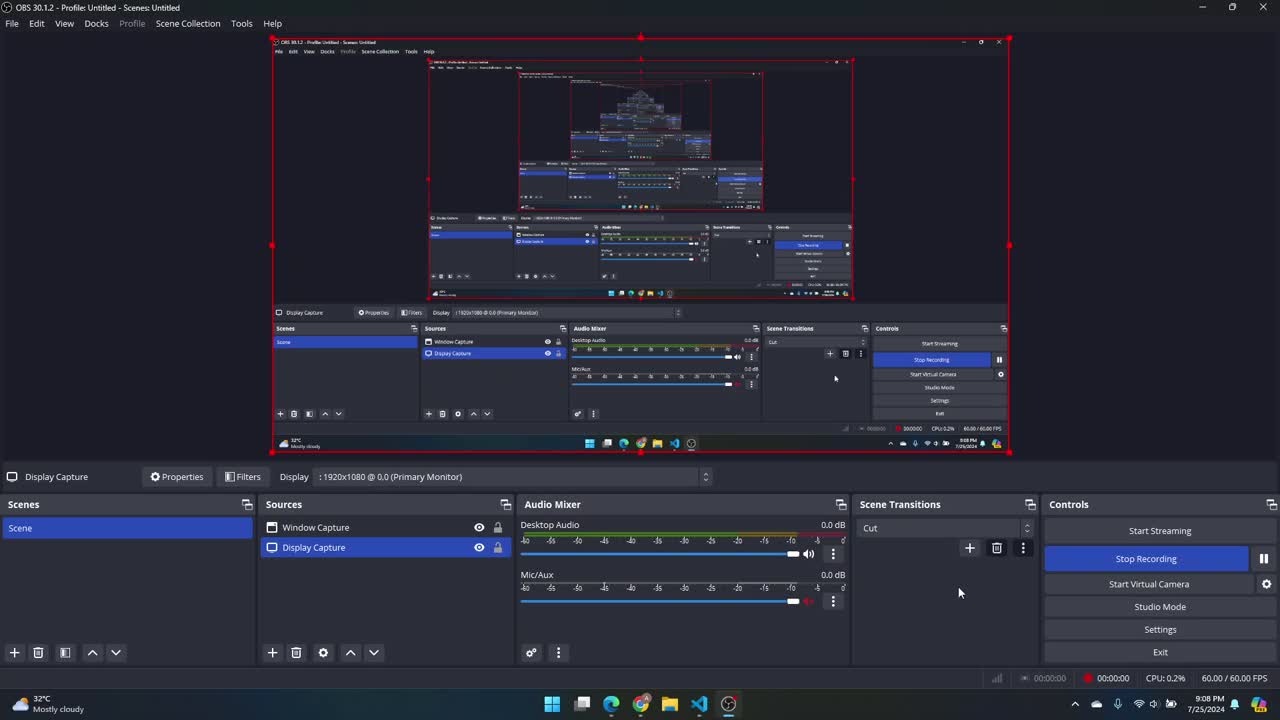This screenshot has width=1280, height=720.
Task: Open Mic/Aux options three-dots
Action: pyautogui.click(x=833, y=602)
